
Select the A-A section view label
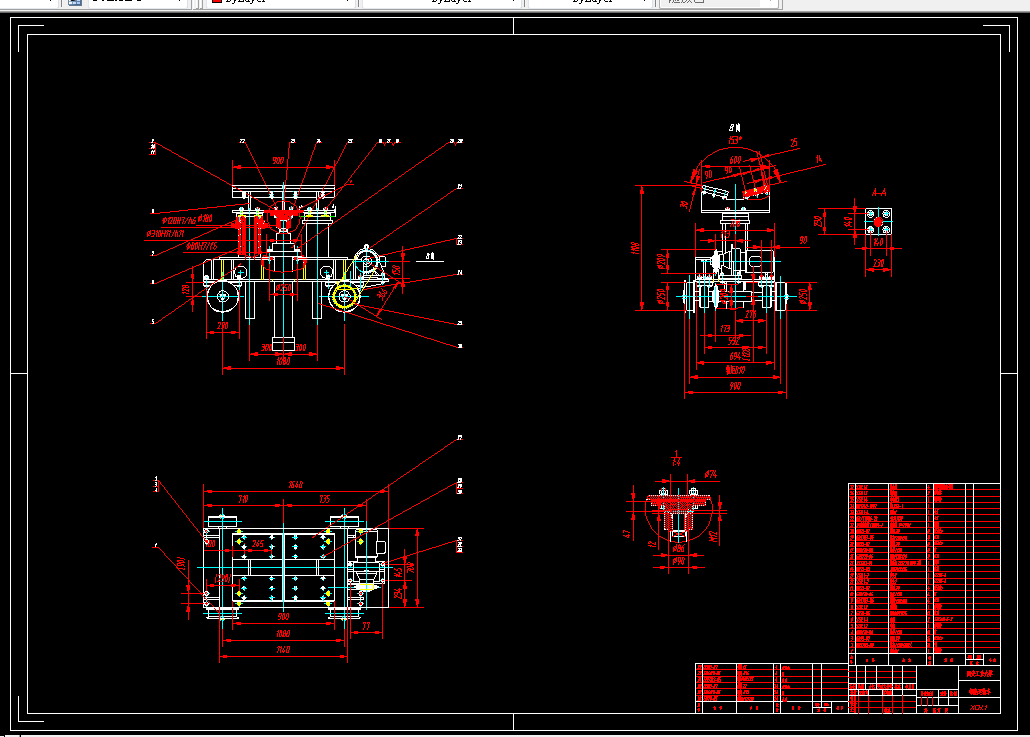(x=879, y=192)
